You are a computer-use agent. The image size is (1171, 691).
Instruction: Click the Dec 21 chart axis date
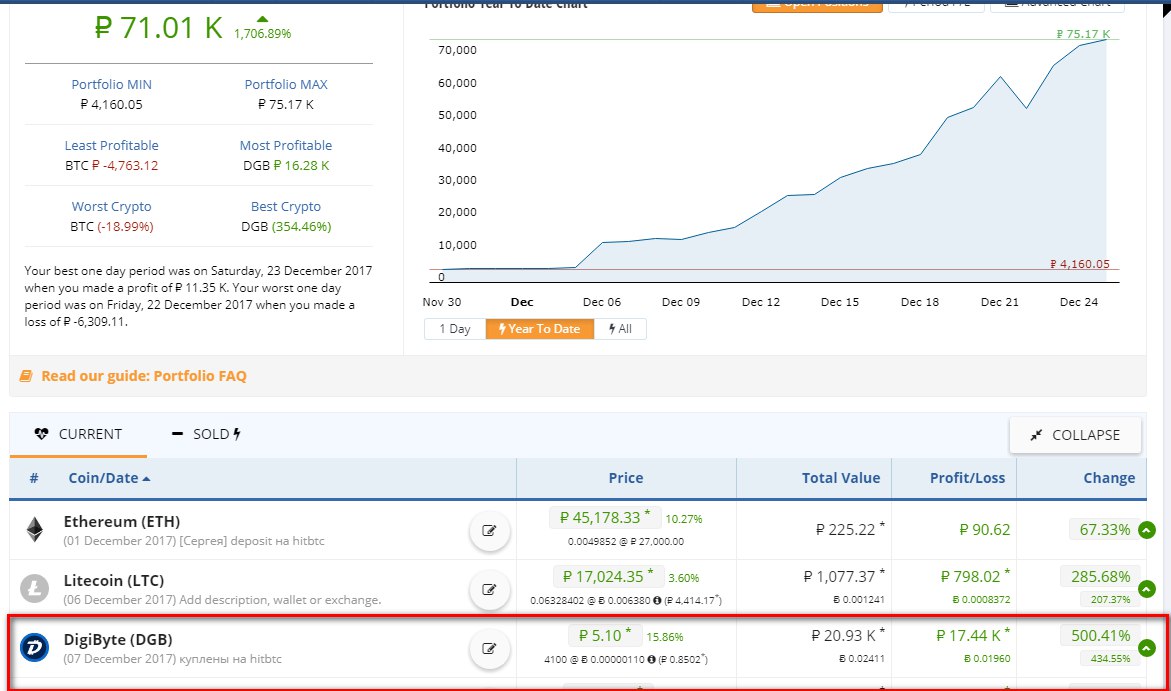coord(999,302)
